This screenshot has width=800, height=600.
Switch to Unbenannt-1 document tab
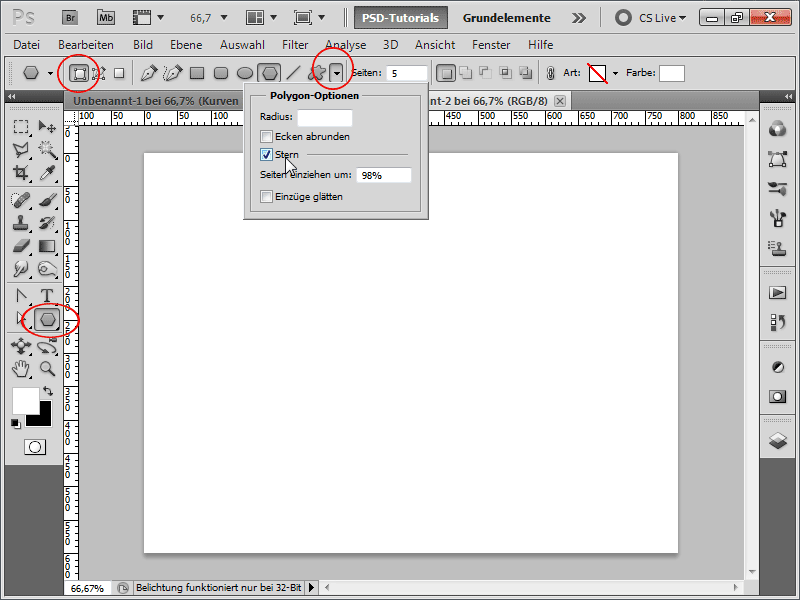coord(155,101)
